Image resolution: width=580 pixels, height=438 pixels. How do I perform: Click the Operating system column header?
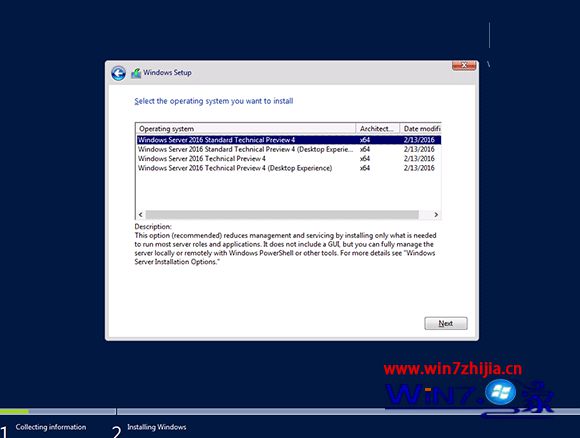click(x=246, y=129)
